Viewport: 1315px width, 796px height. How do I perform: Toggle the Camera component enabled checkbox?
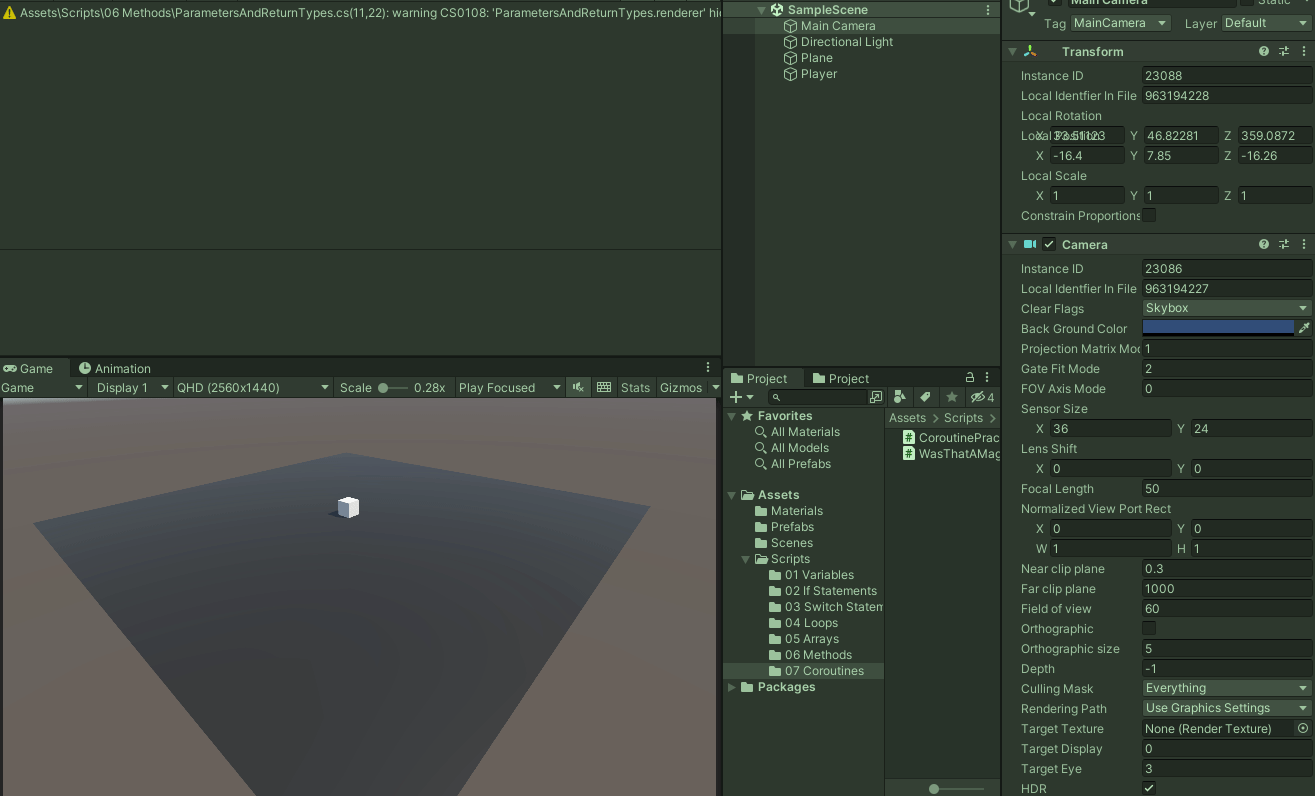point(1048,244)
